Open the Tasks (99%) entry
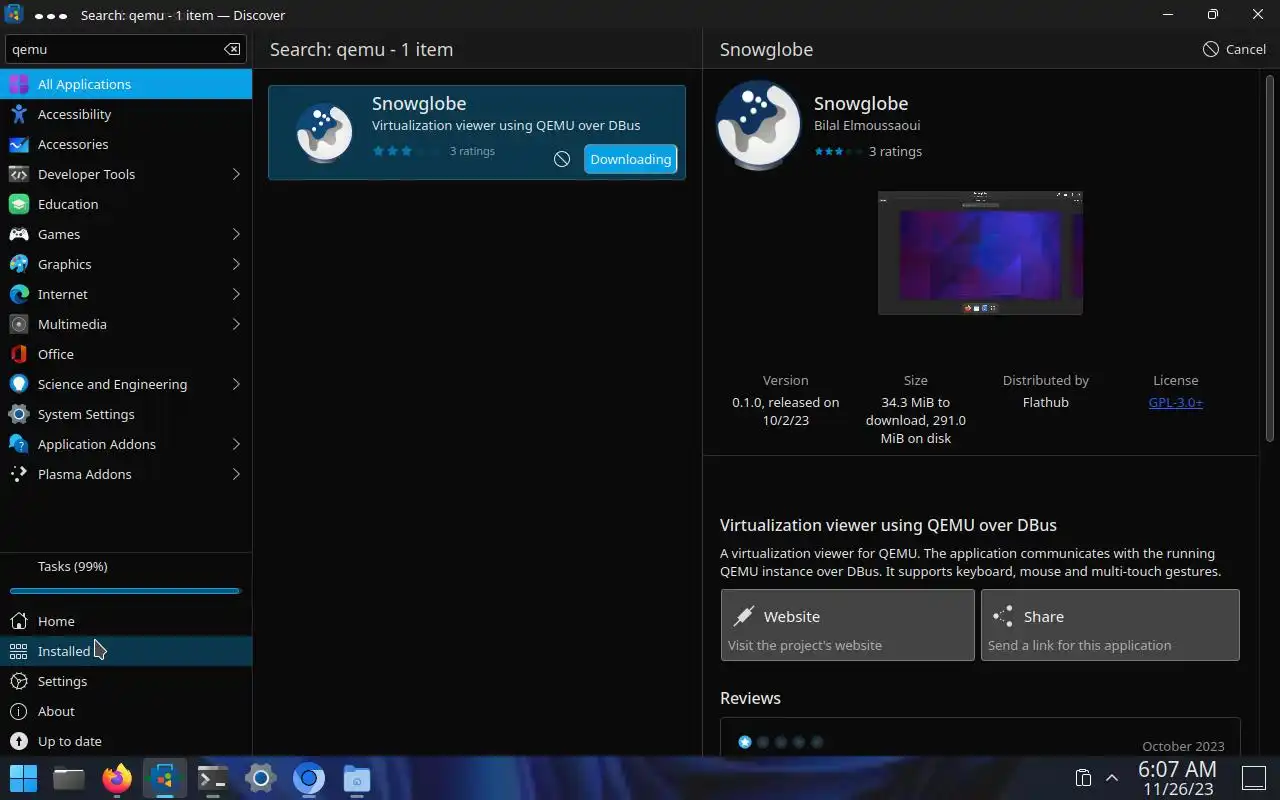The height and width of the screenshot is (800, 1280). (x=126, y=566)
